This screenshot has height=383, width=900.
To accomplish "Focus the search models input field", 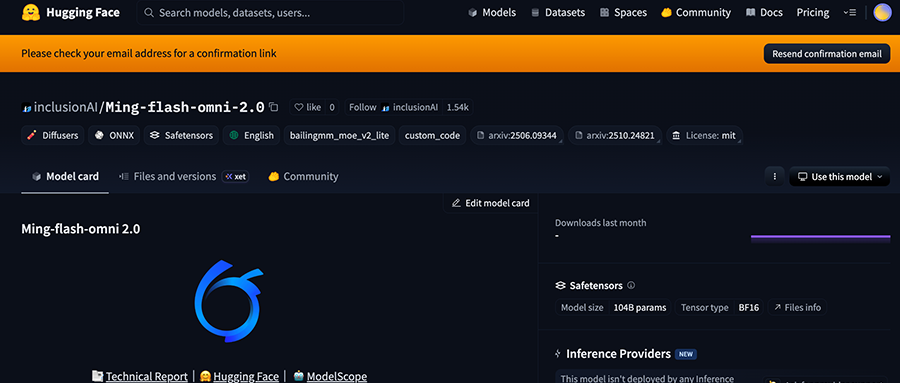I will (270, 13).
